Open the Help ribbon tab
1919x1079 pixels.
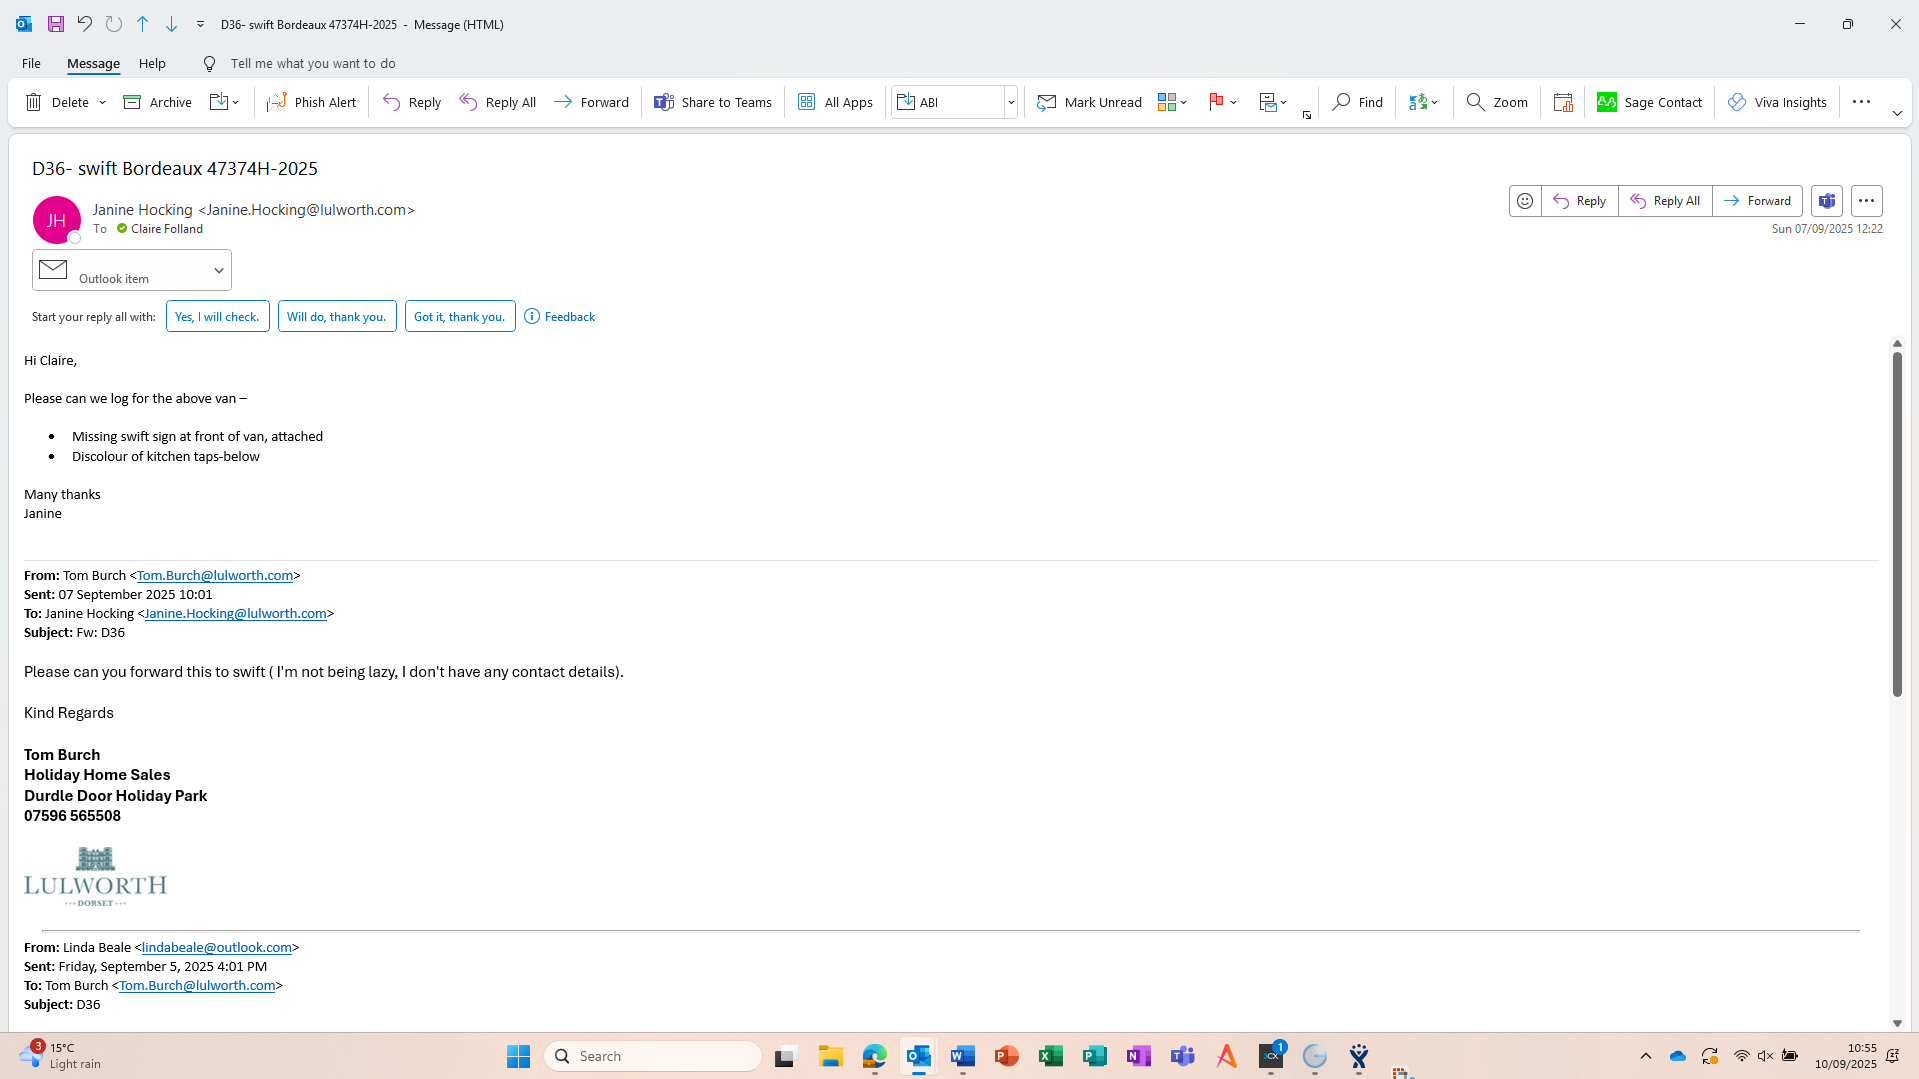click(x=152, y=63)
